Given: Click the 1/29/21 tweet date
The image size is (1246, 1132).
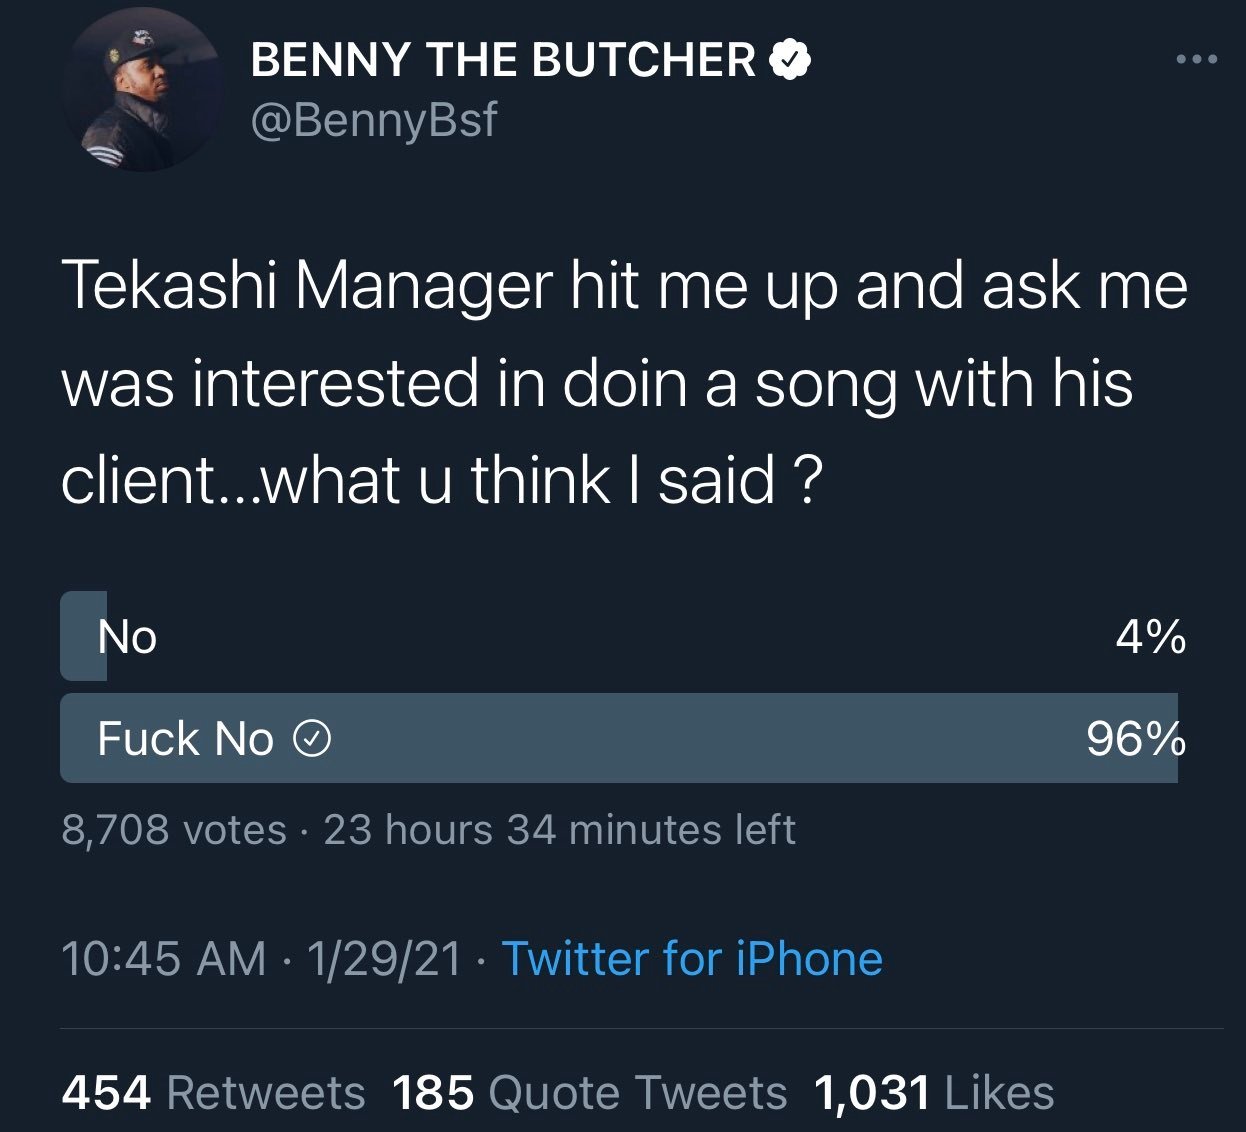Looking at the screenshot, I should point(385,958).
